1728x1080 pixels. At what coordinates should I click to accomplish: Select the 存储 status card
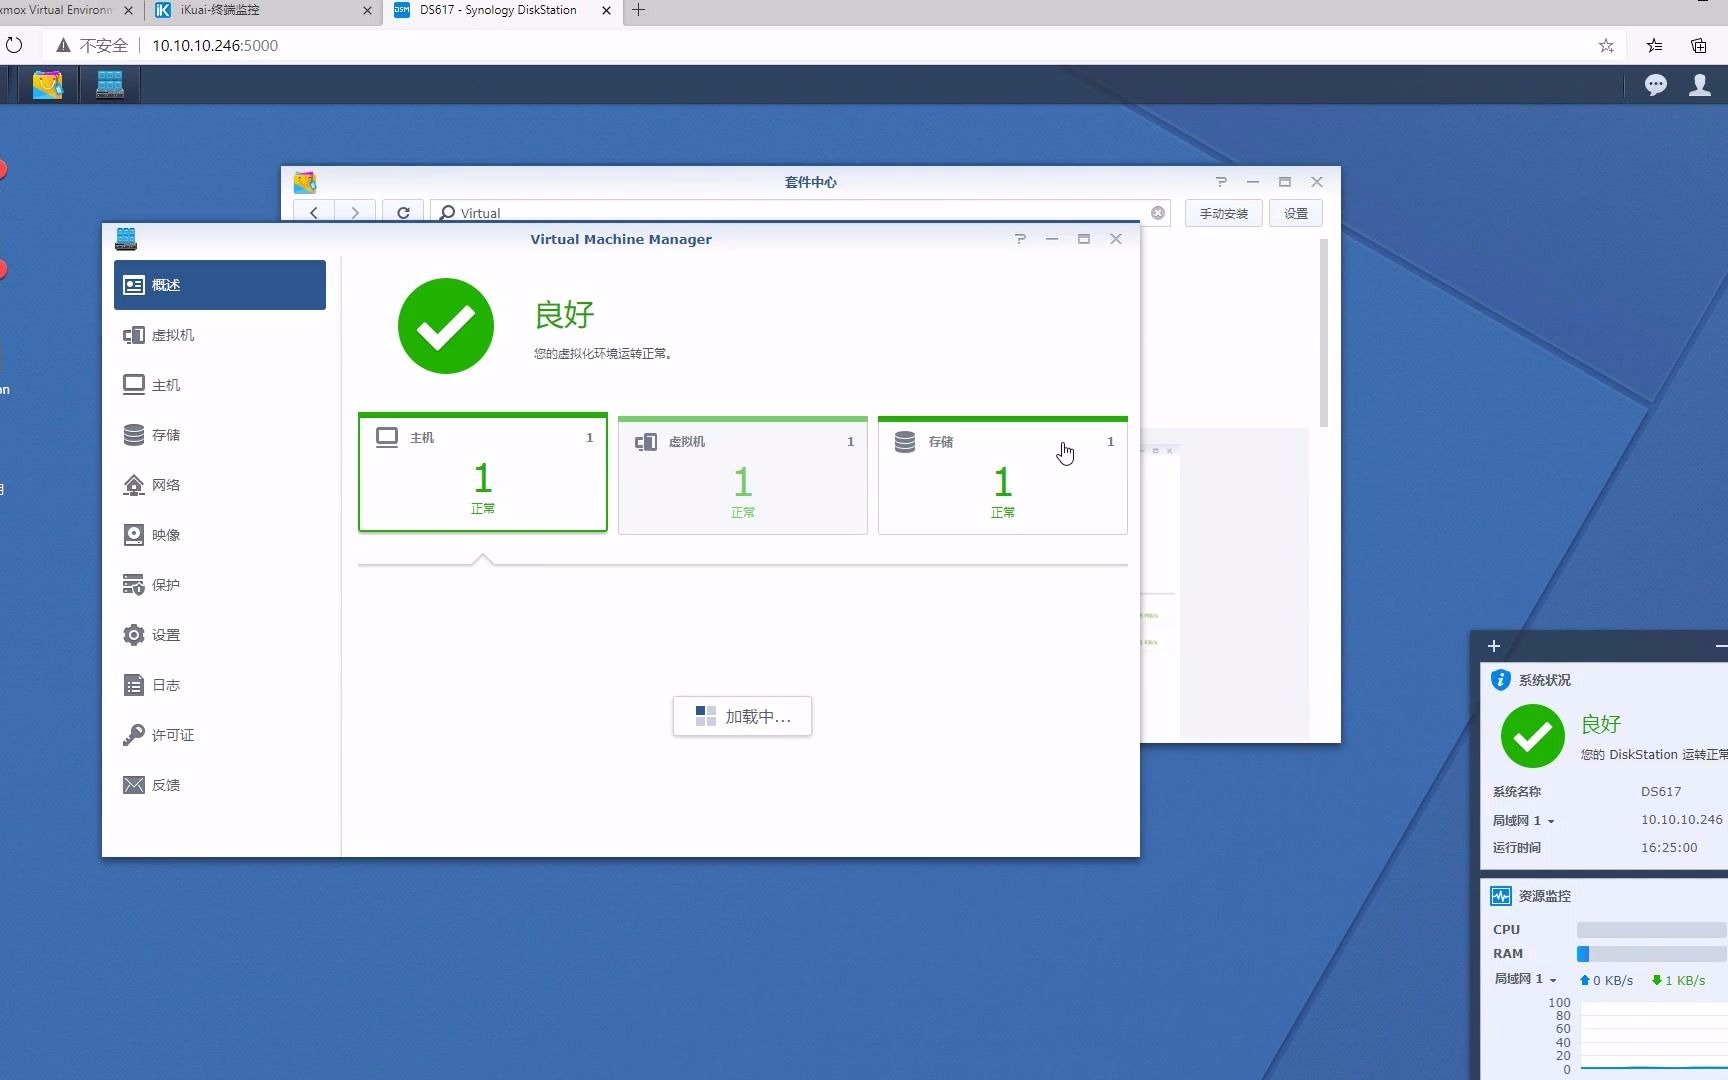(1003, 475)
